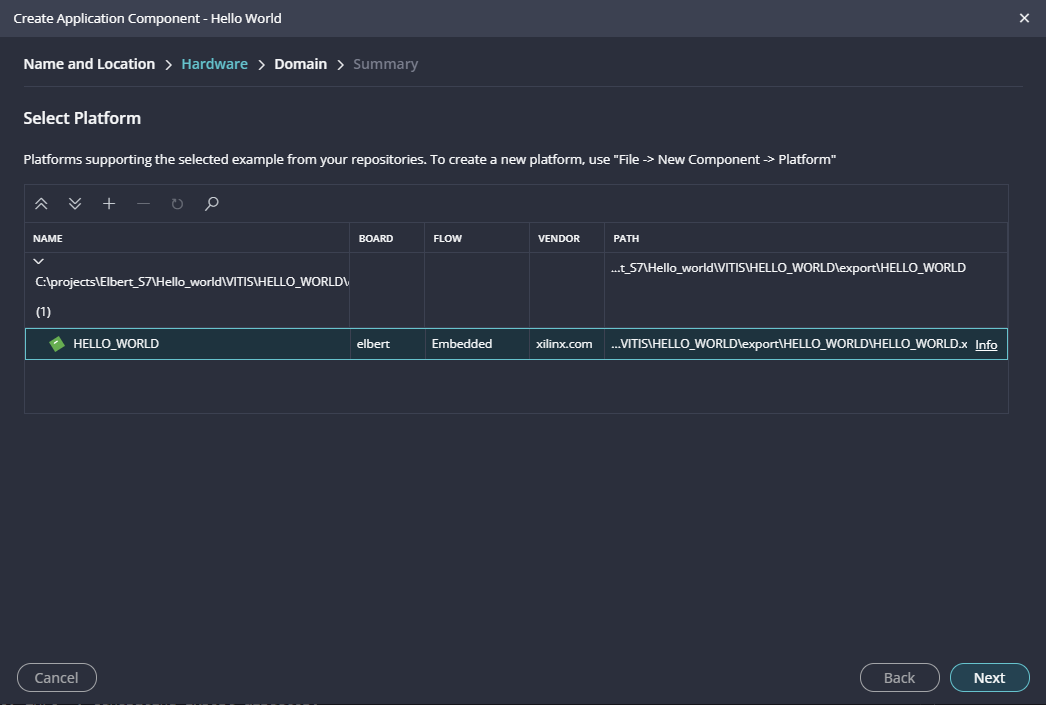The width and height of the screenshot is (1046, 705).
Task: Click the VENDOR column header
Action: coord(558,239)
